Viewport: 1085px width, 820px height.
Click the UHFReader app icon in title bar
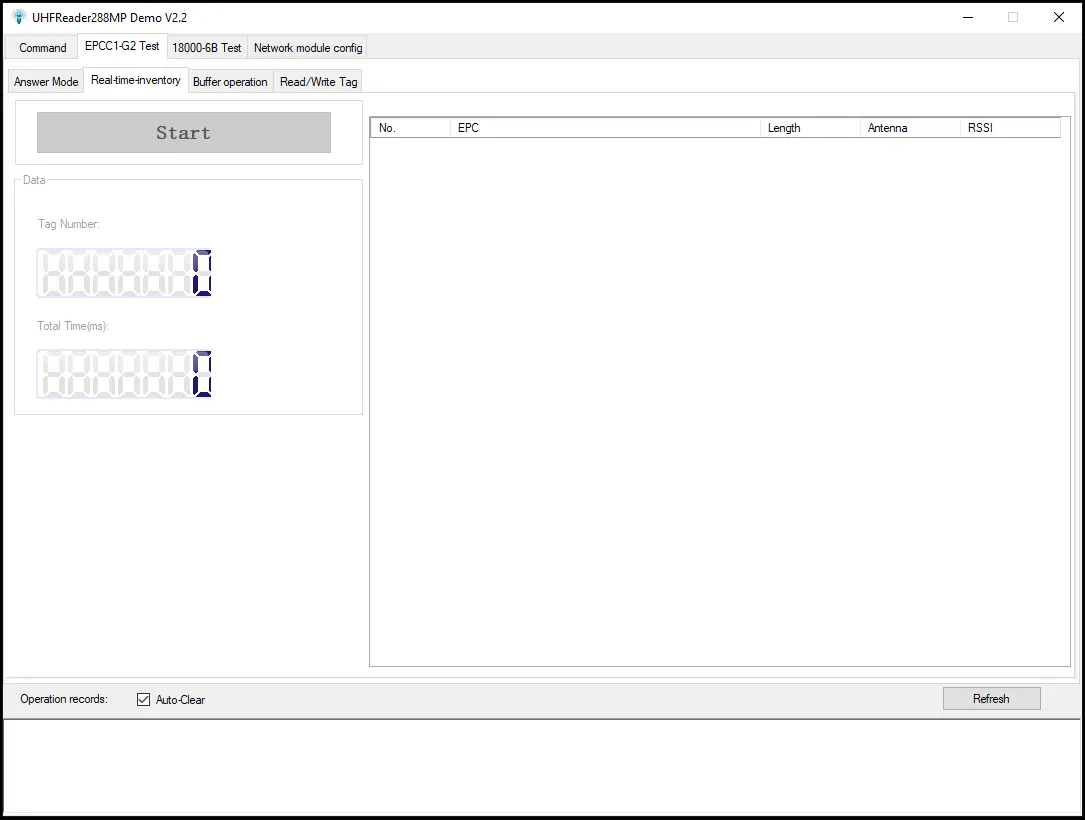(x=18, y=17)
